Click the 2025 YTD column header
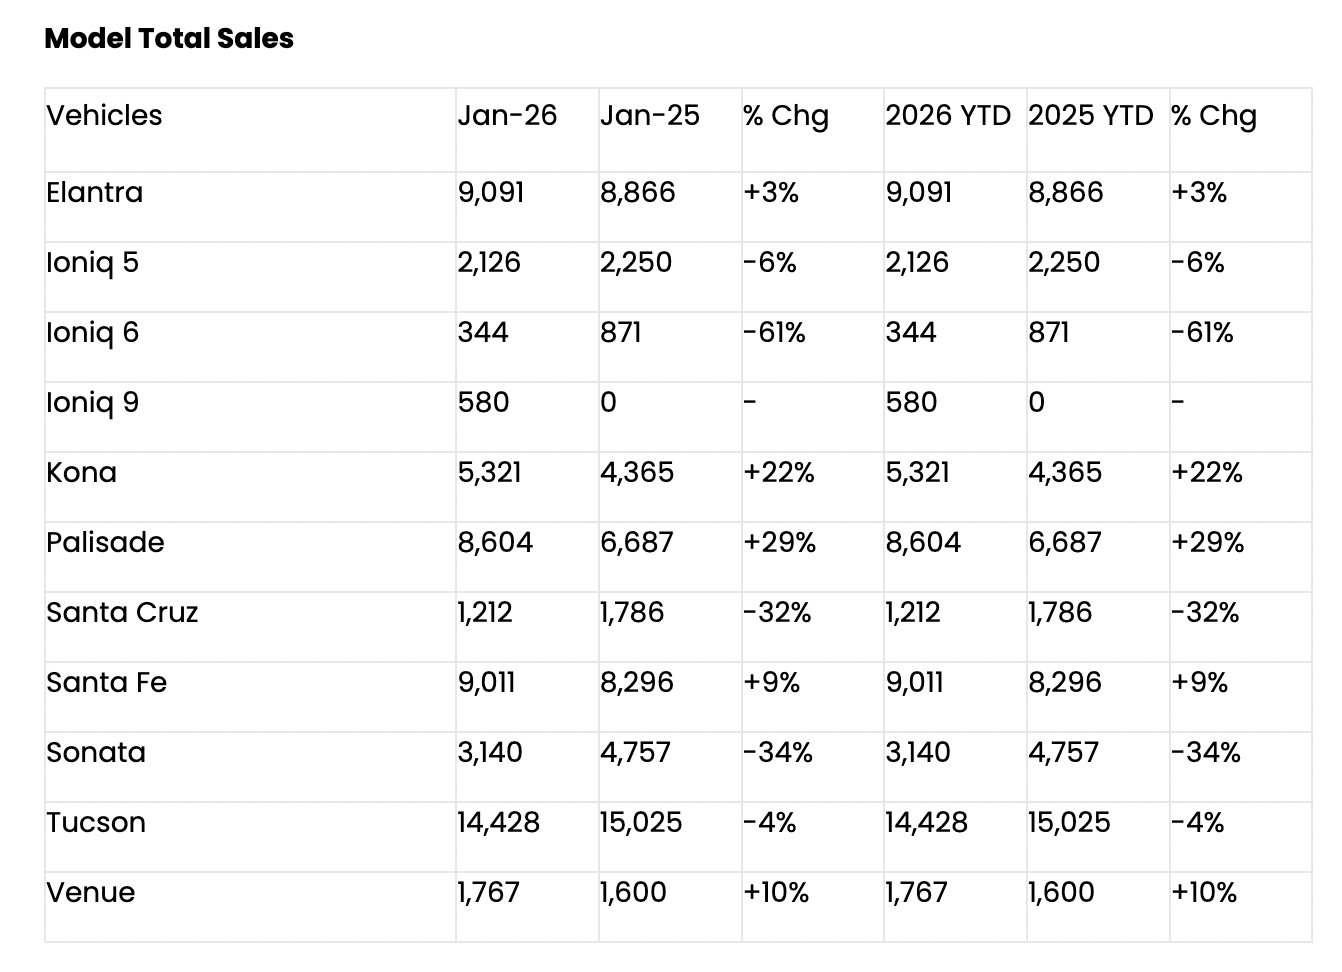Screen dimensions: 1342x972 [1090, 116]
